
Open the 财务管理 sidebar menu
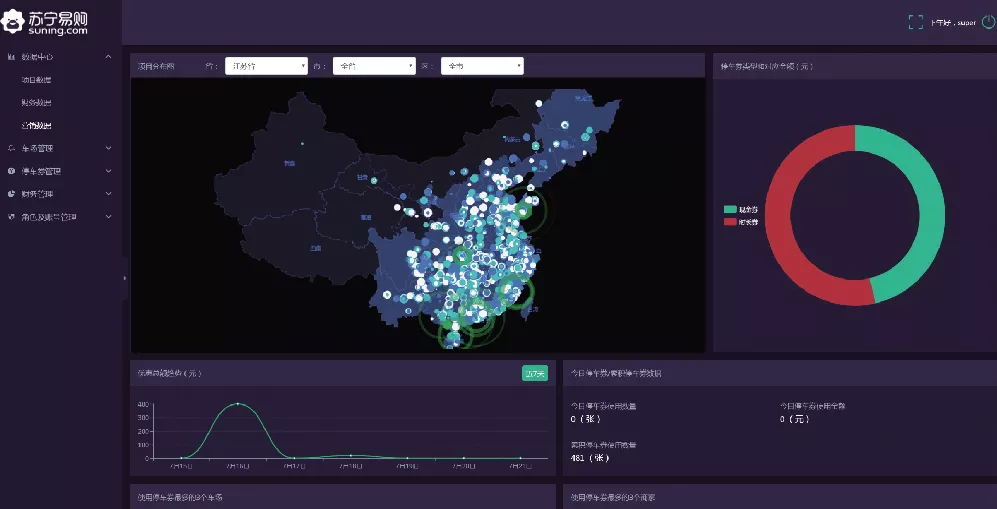click(38, 194)
